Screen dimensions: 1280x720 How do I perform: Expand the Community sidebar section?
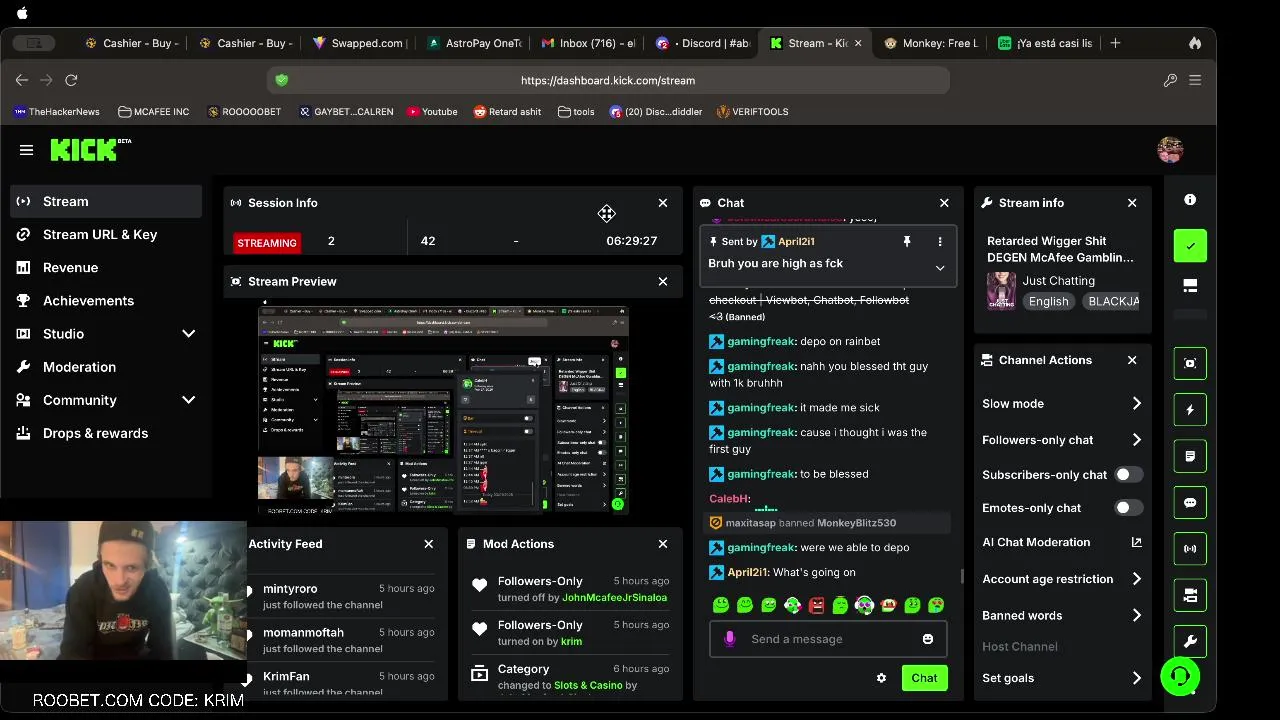188,400
